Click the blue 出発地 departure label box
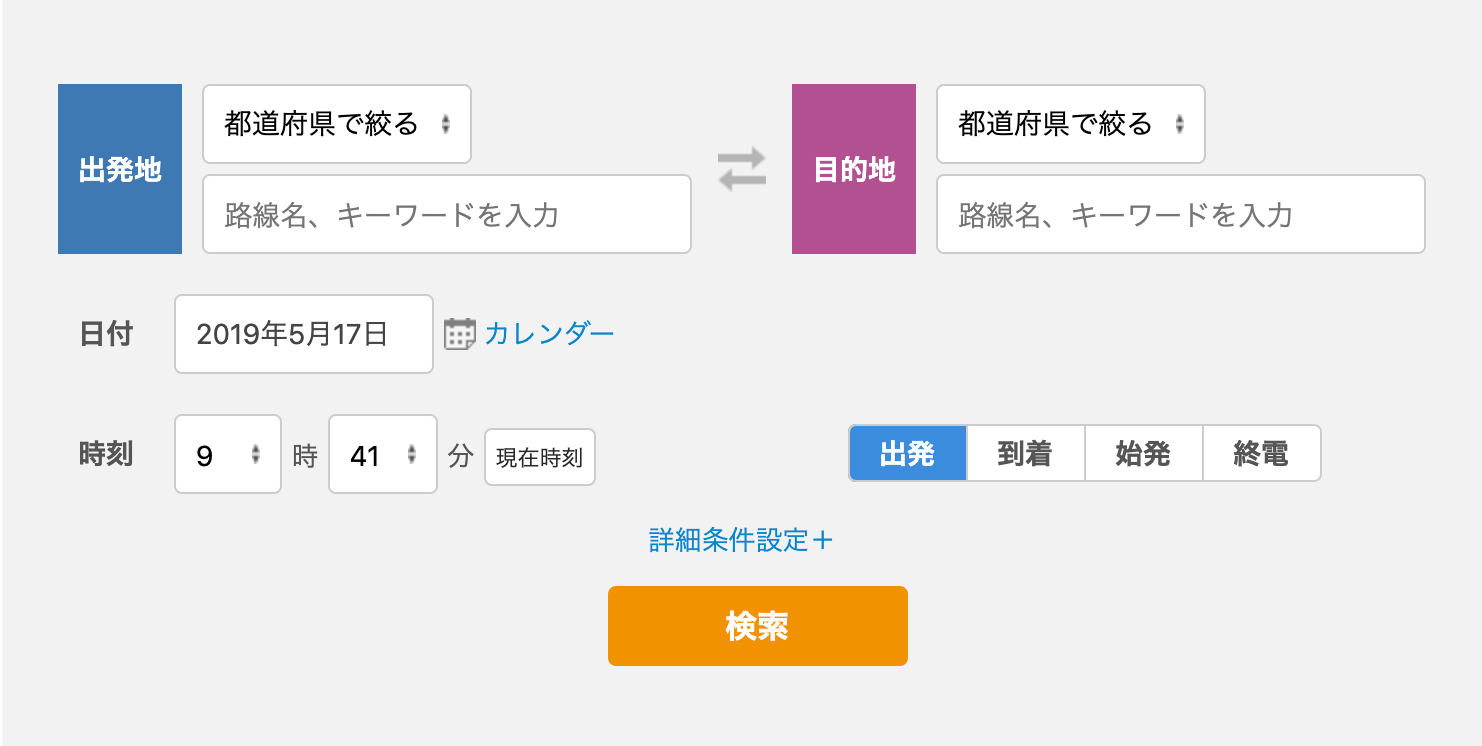The image size is (1482, 746). [119, 168]
